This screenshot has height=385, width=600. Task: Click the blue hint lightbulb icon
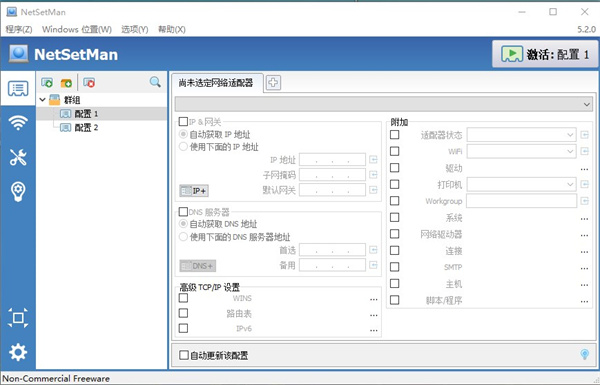[x=585, y=354]
